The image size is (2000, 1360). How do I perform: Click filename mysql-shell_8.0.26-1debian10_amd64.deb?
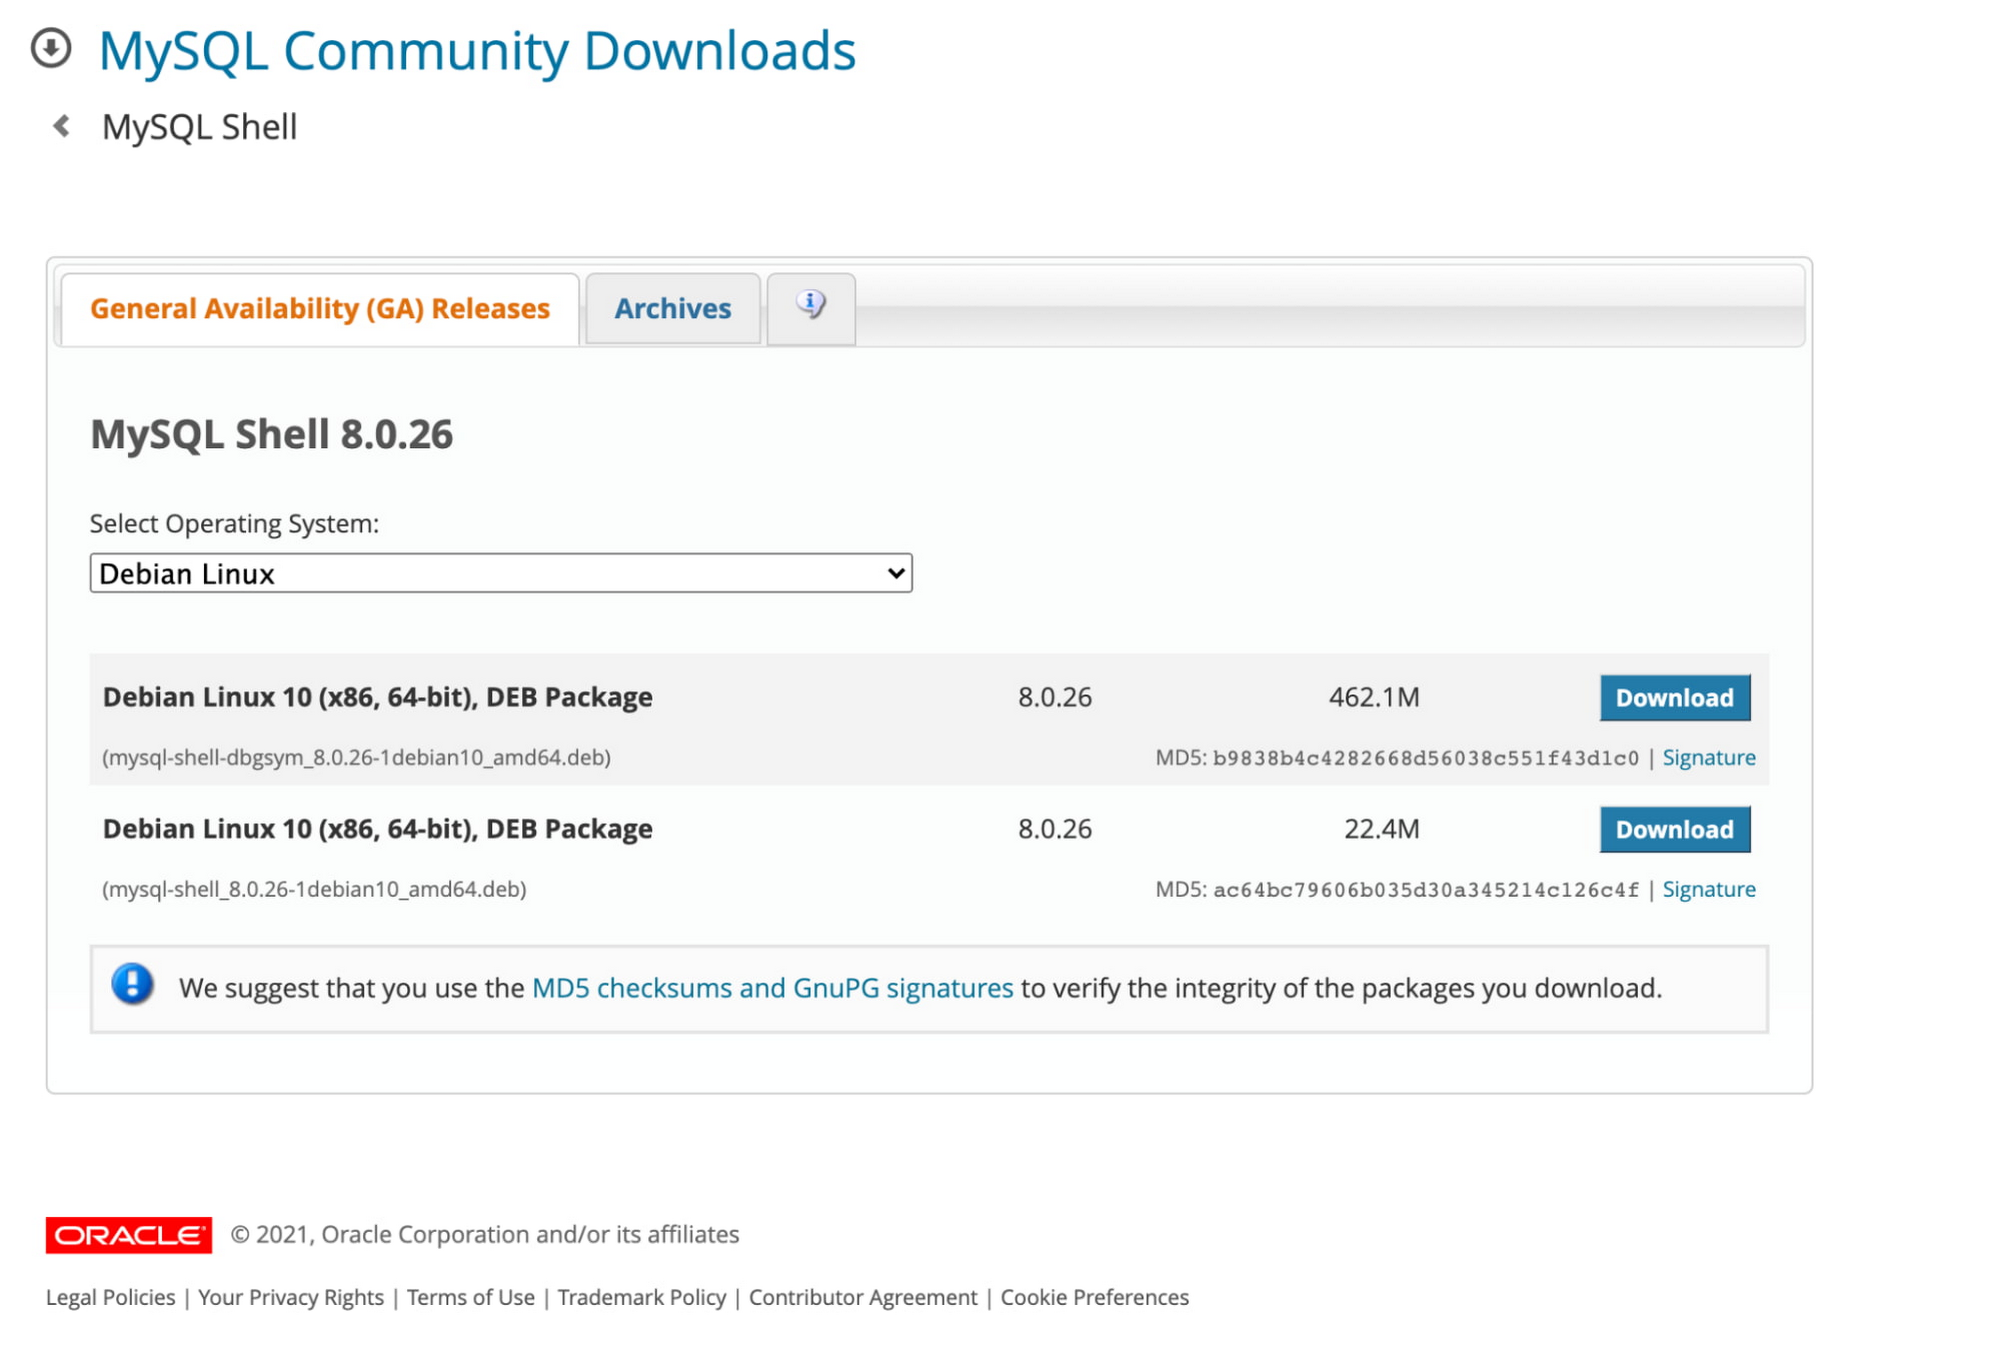(x=314, y=890)
